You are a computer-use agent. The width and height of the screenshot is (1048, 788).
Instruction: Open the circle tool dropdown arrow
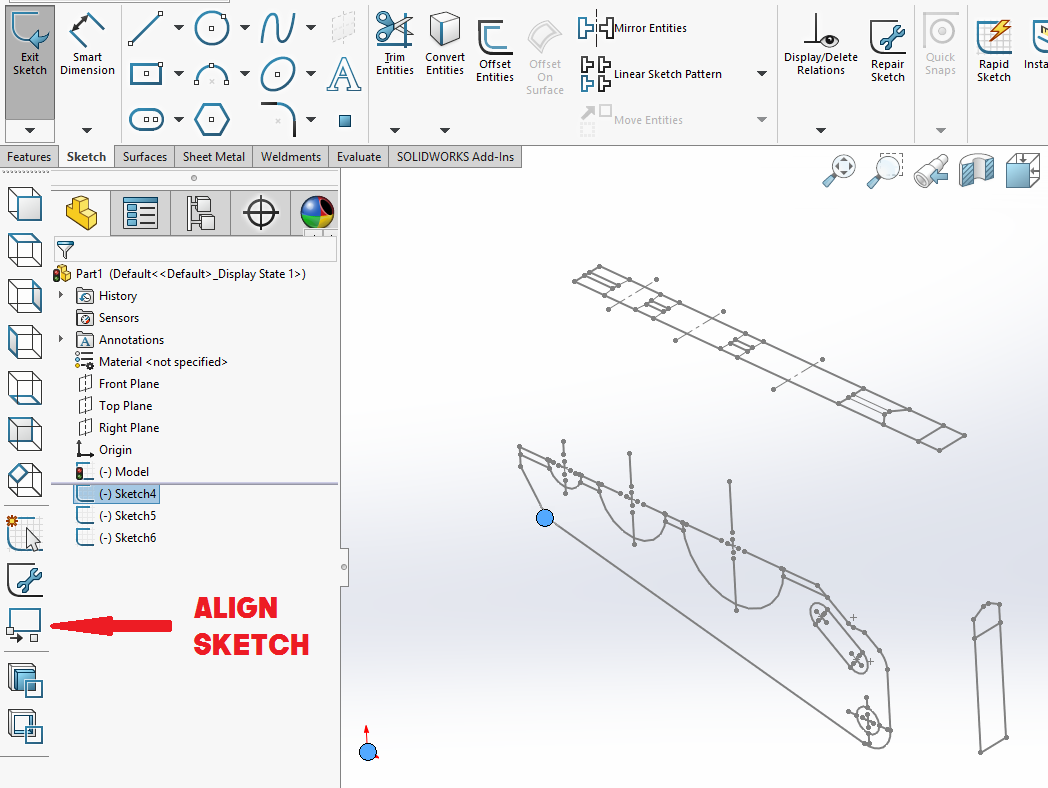[x=245, y=28]
